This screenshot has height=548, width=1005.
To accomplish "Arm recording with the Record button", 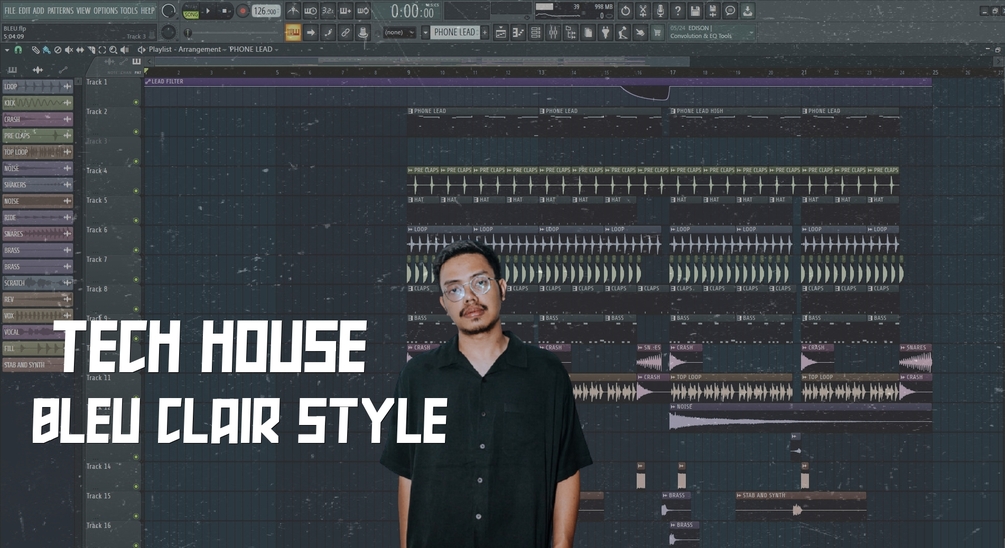I will 243,11.
